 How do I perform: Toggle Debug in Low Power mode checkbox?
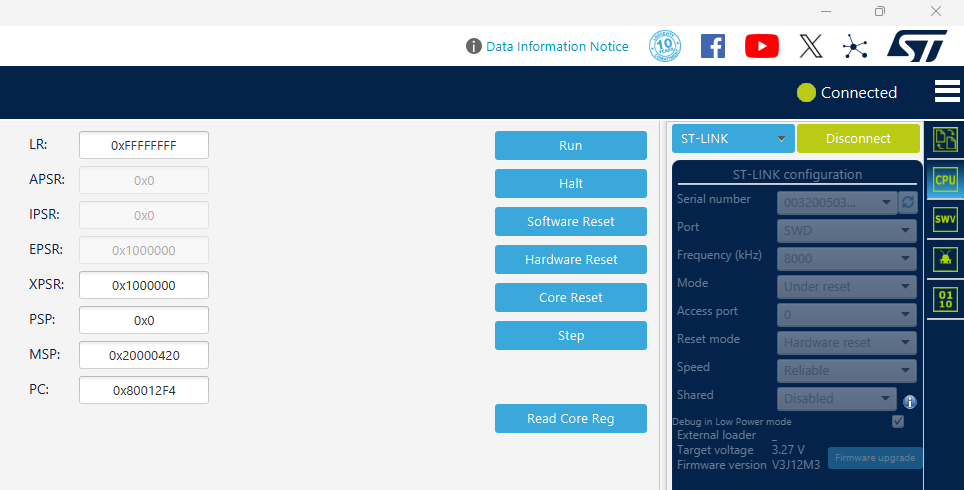898,421
